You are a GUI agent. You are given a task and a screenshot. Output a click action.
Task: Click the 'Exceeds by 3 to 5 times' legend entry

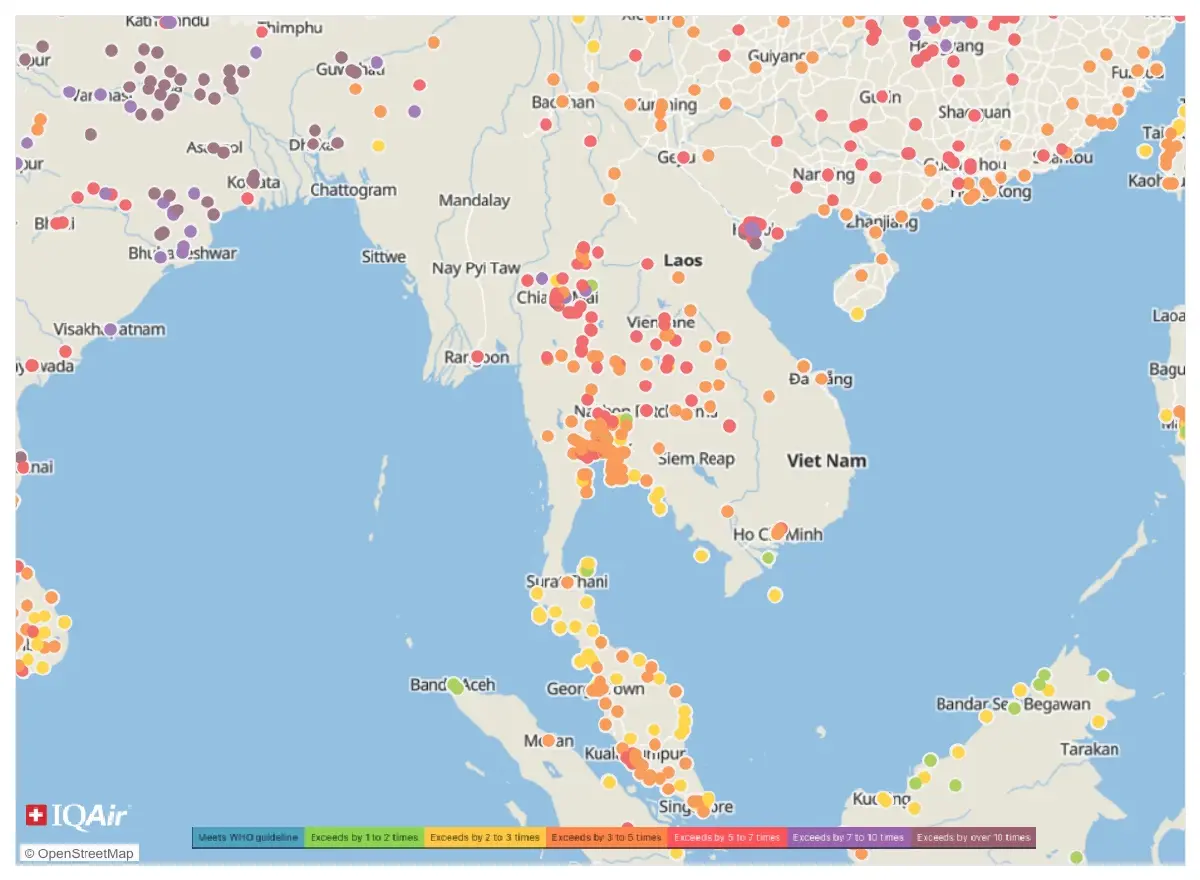tap(604, 838)
